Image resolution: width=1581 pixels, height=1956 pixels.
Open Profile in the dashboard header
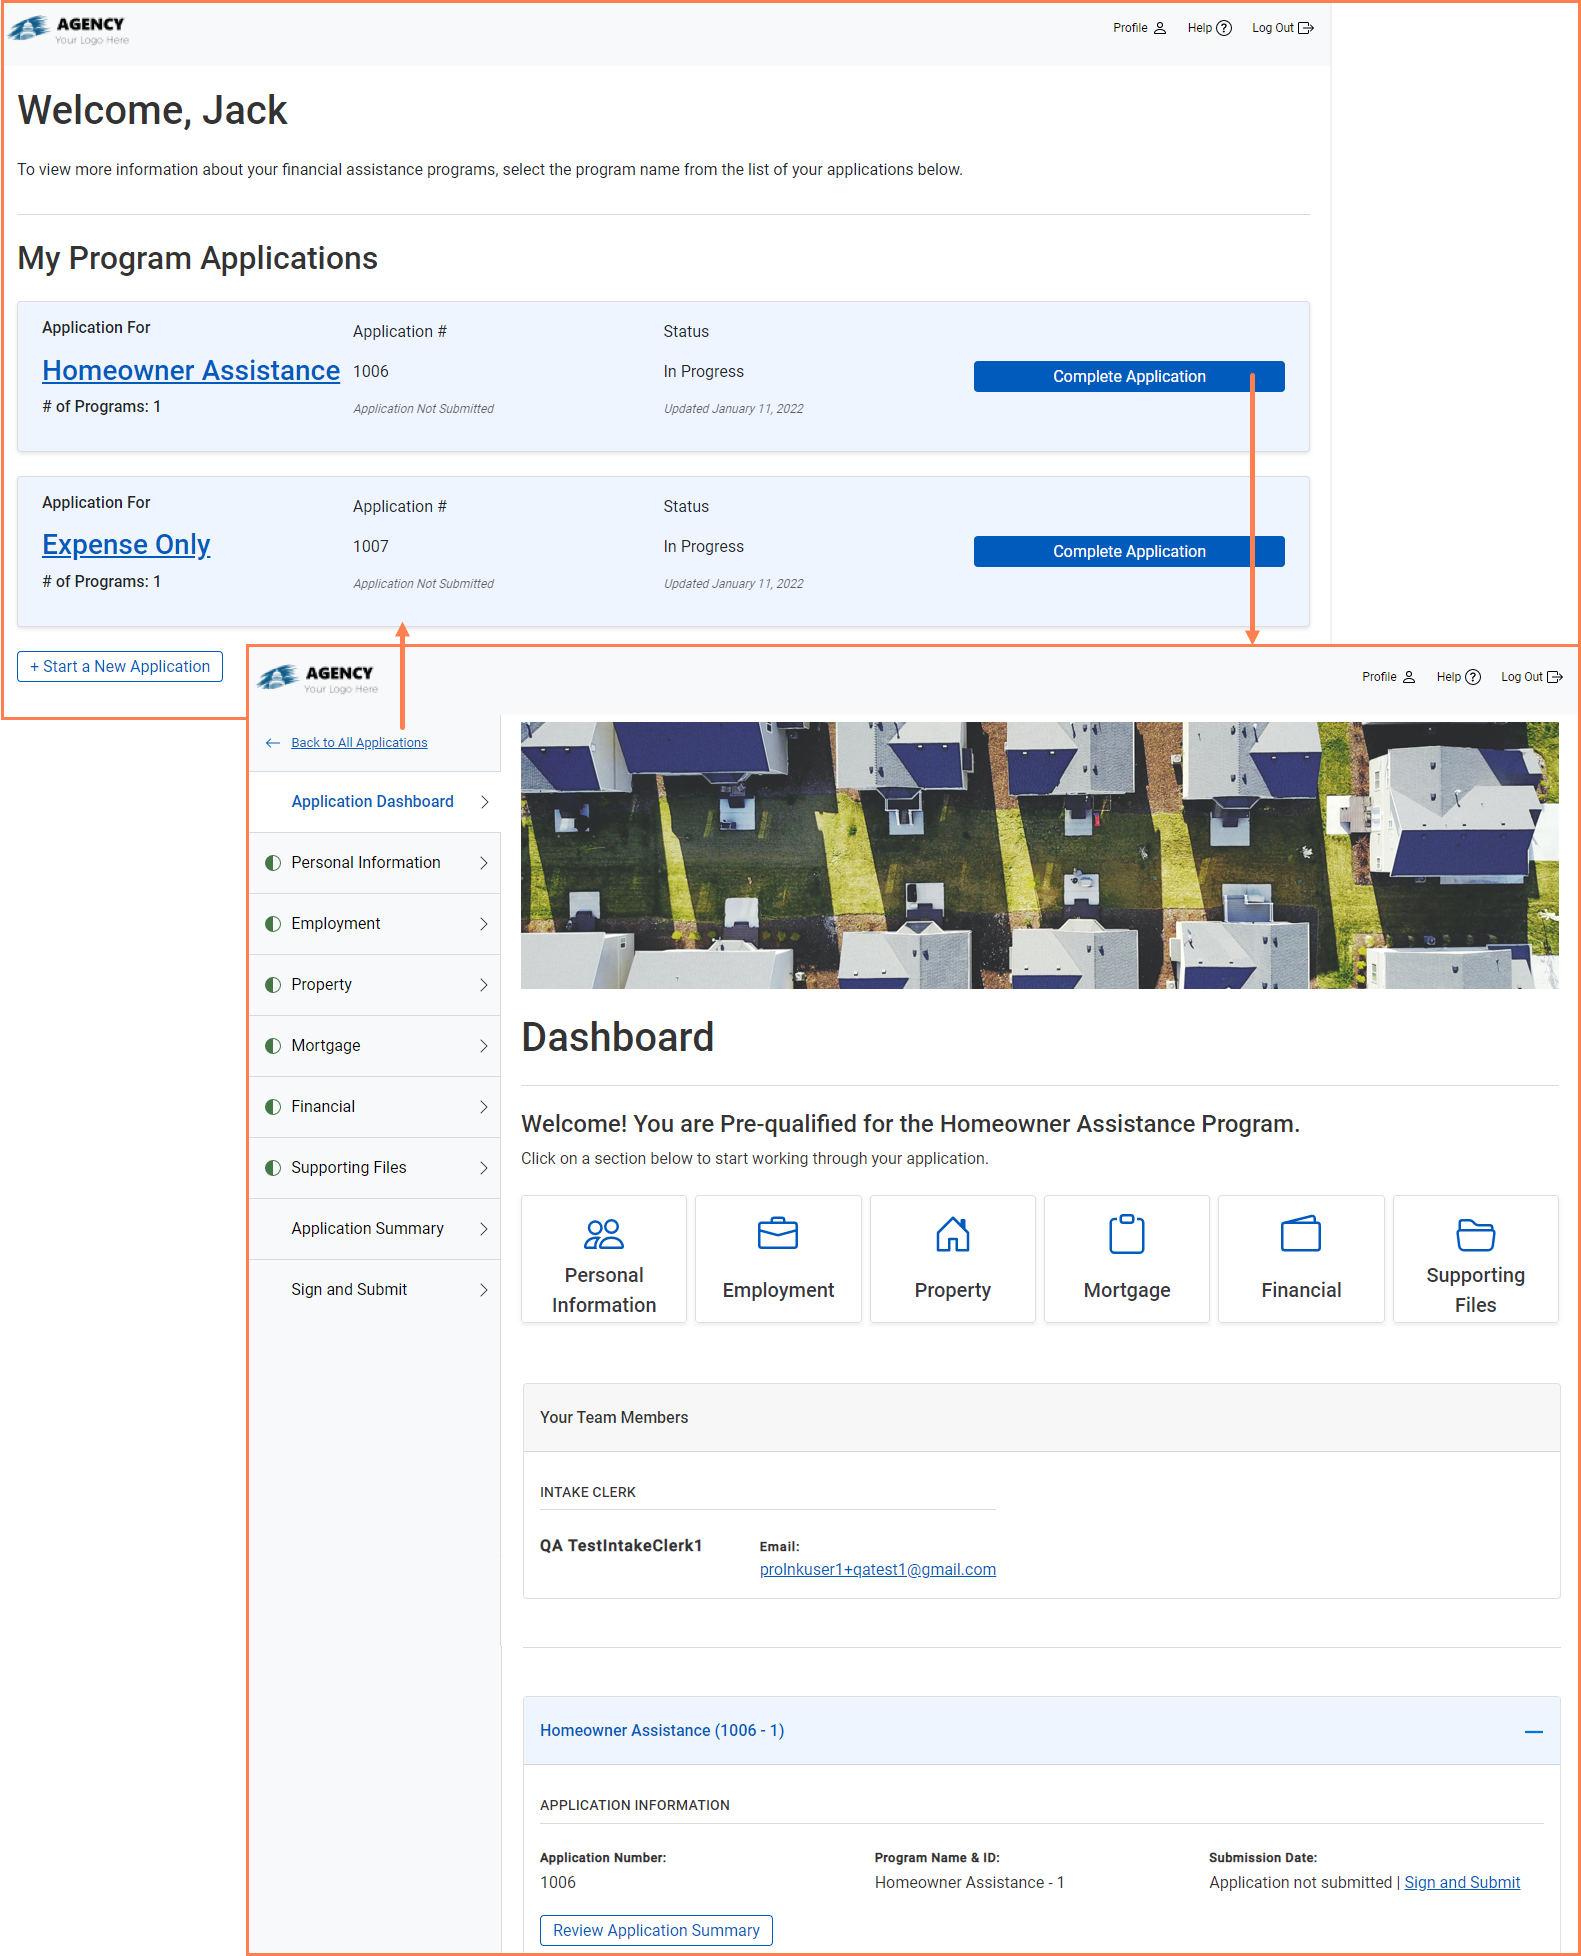point(1388,677)
